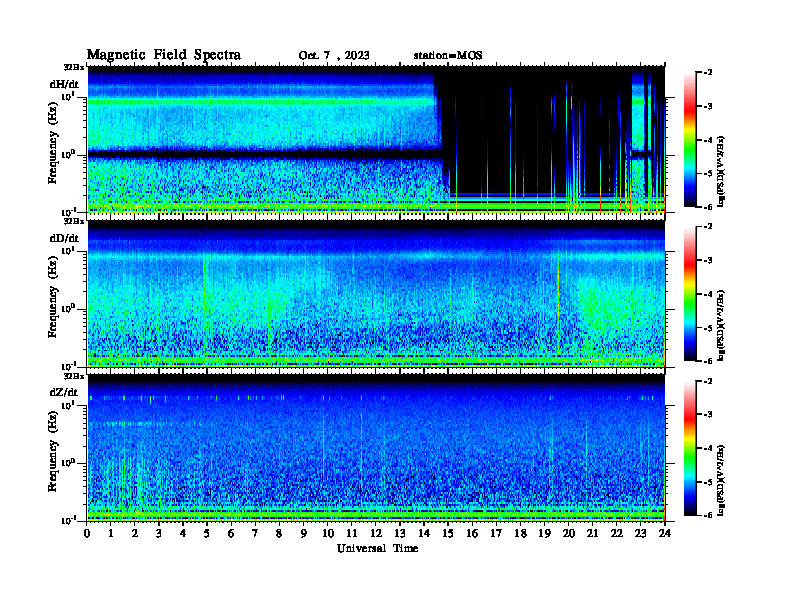
Task: Click the 32Hz label atop the dH/dt panel
Action: 74,67
